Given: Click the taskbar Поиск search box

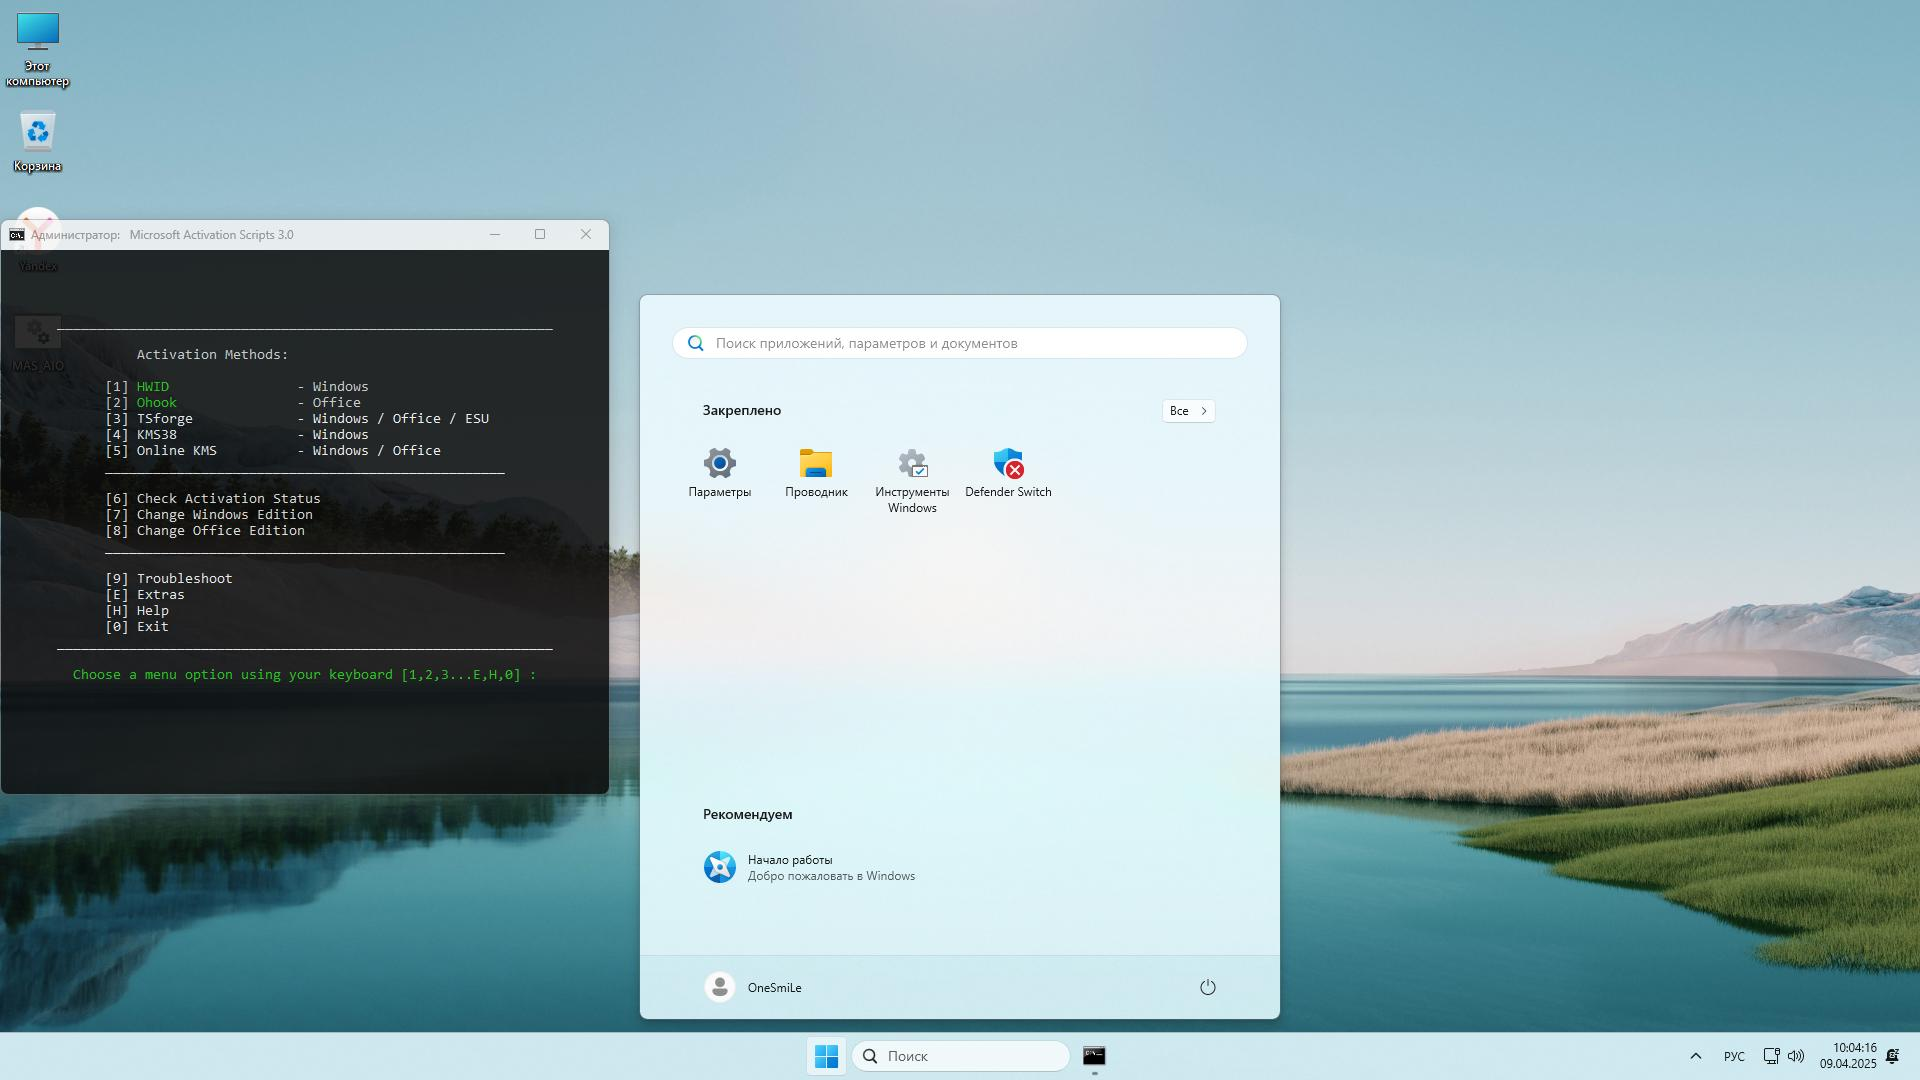Looking at the screenshot, I should pyautogui.click(x=960, y=1056).
